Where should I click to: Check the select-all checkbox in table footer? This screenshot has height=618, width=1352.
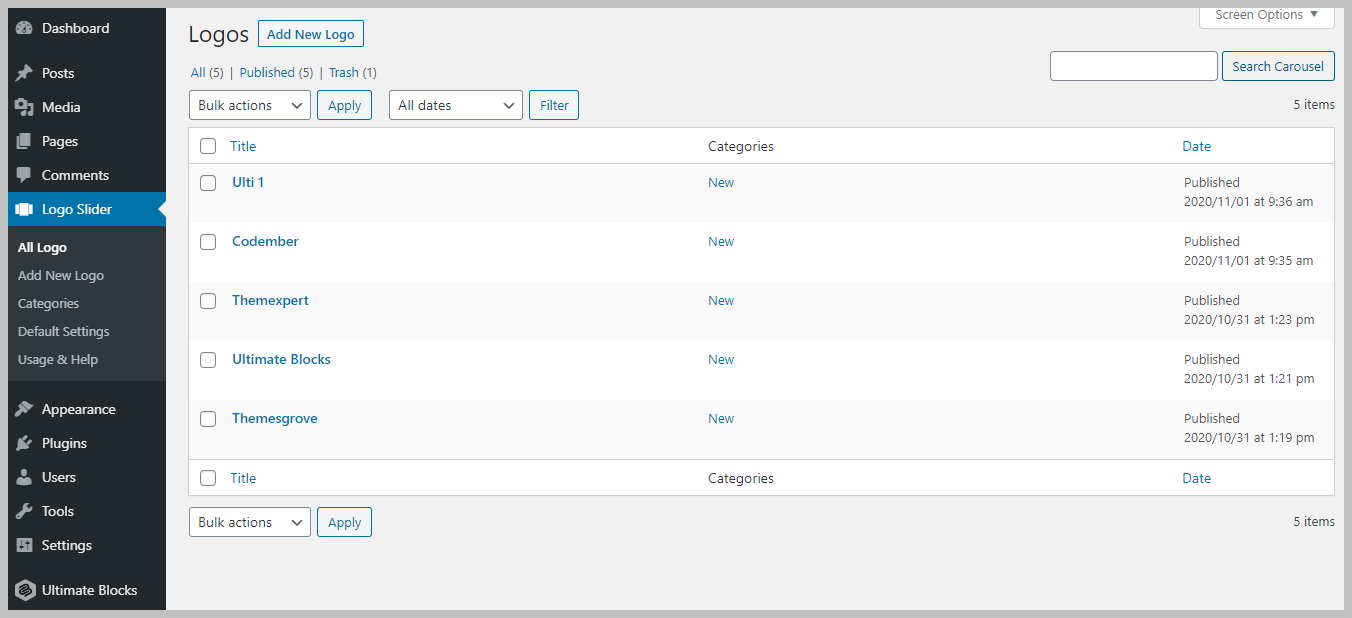coord(208,478)
